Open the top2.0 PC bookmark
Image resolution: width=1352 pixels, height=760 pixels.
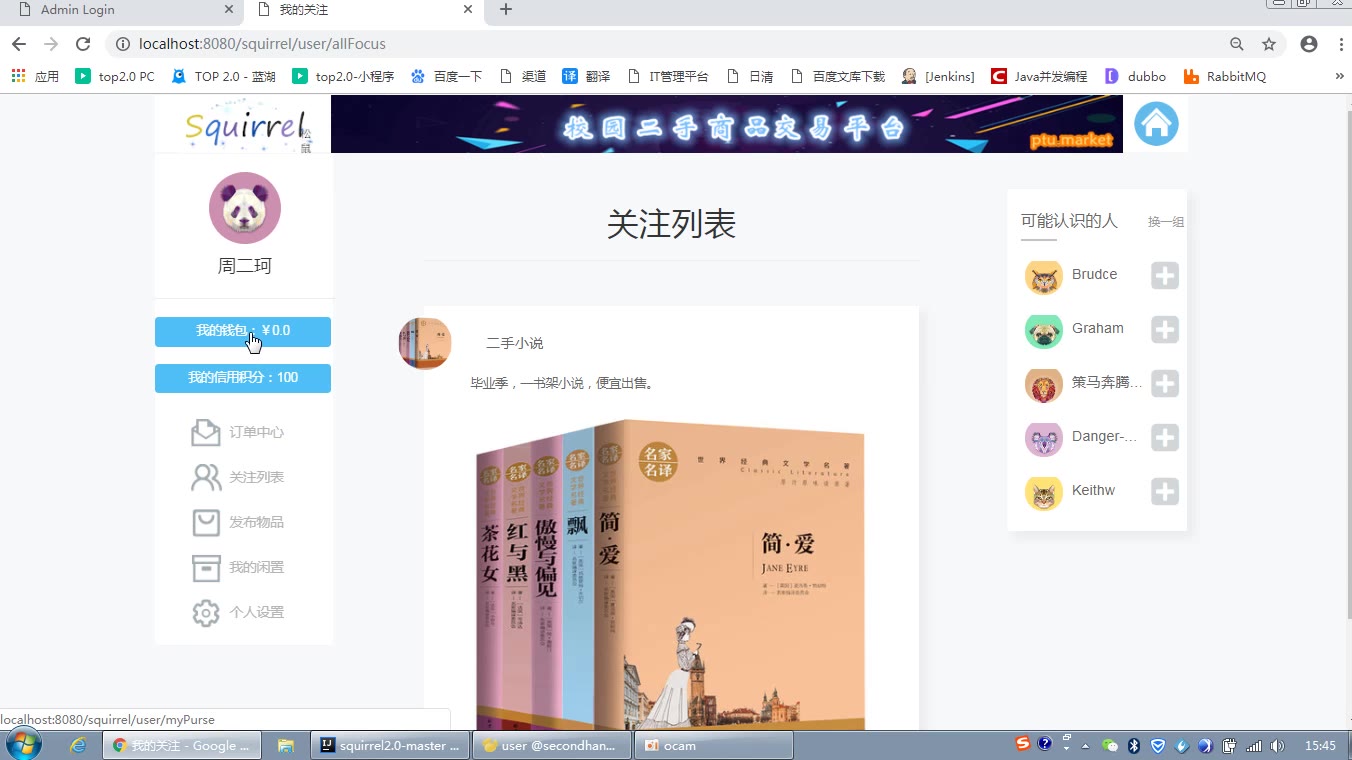(115, 76)
